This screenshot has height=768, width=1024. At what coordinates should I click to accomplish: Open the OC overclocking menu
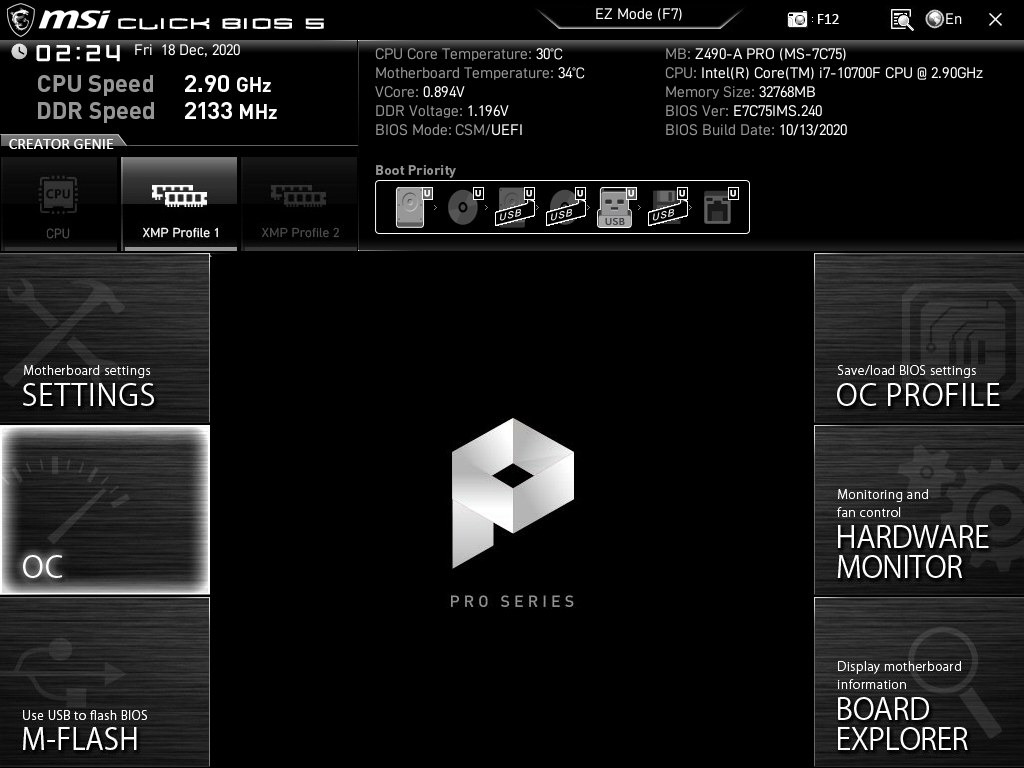click(x=105, y=509)
